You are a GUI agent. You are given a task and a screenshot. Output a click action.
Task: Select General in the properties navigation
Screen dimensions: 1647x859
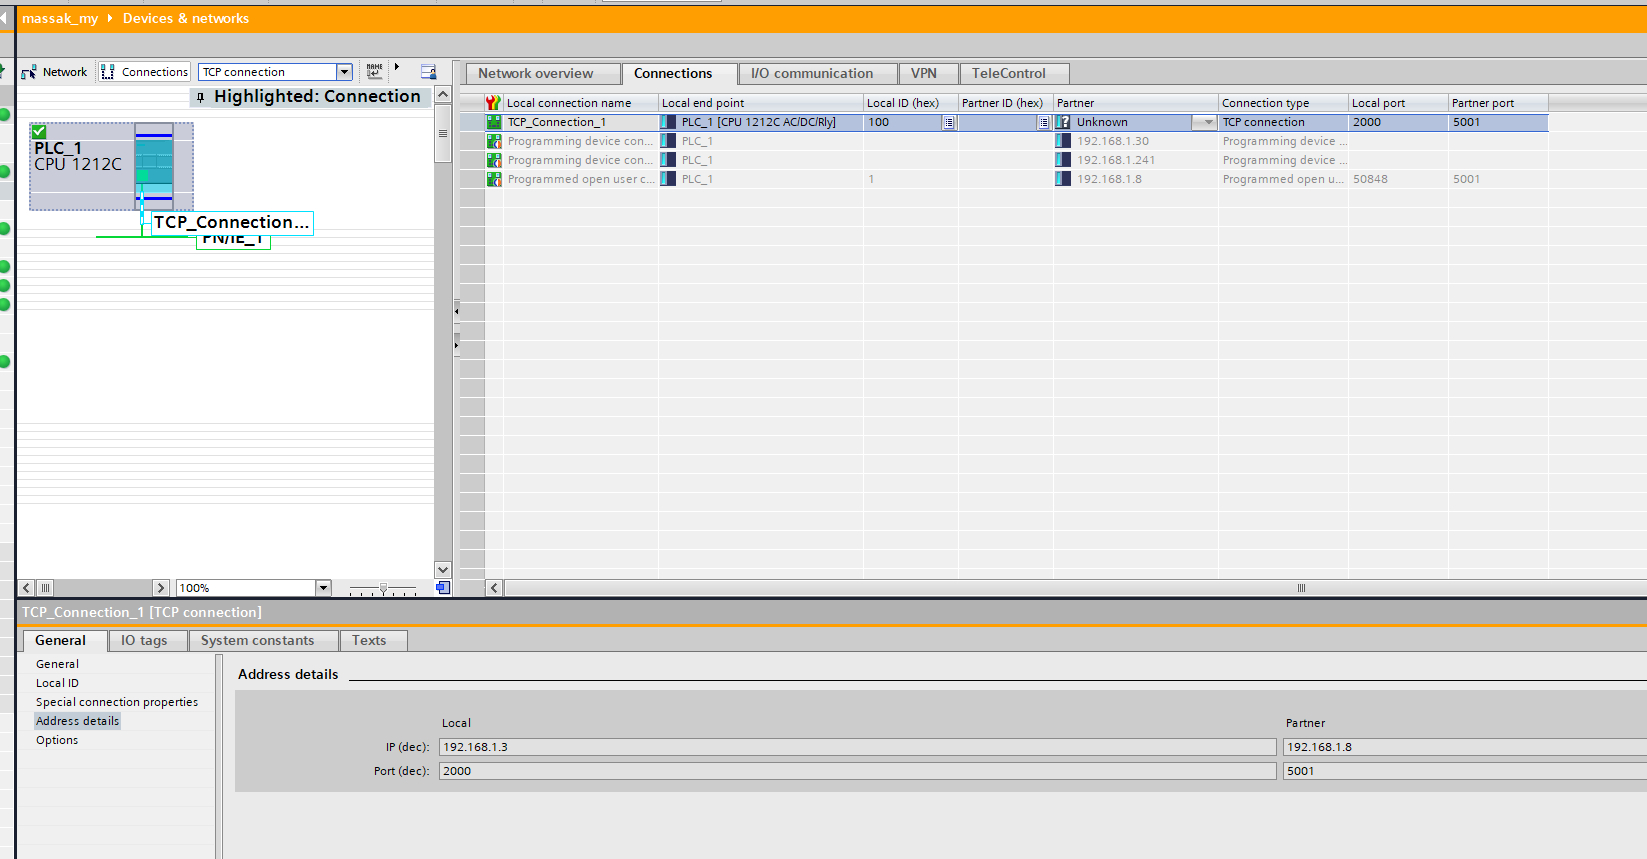57,664
